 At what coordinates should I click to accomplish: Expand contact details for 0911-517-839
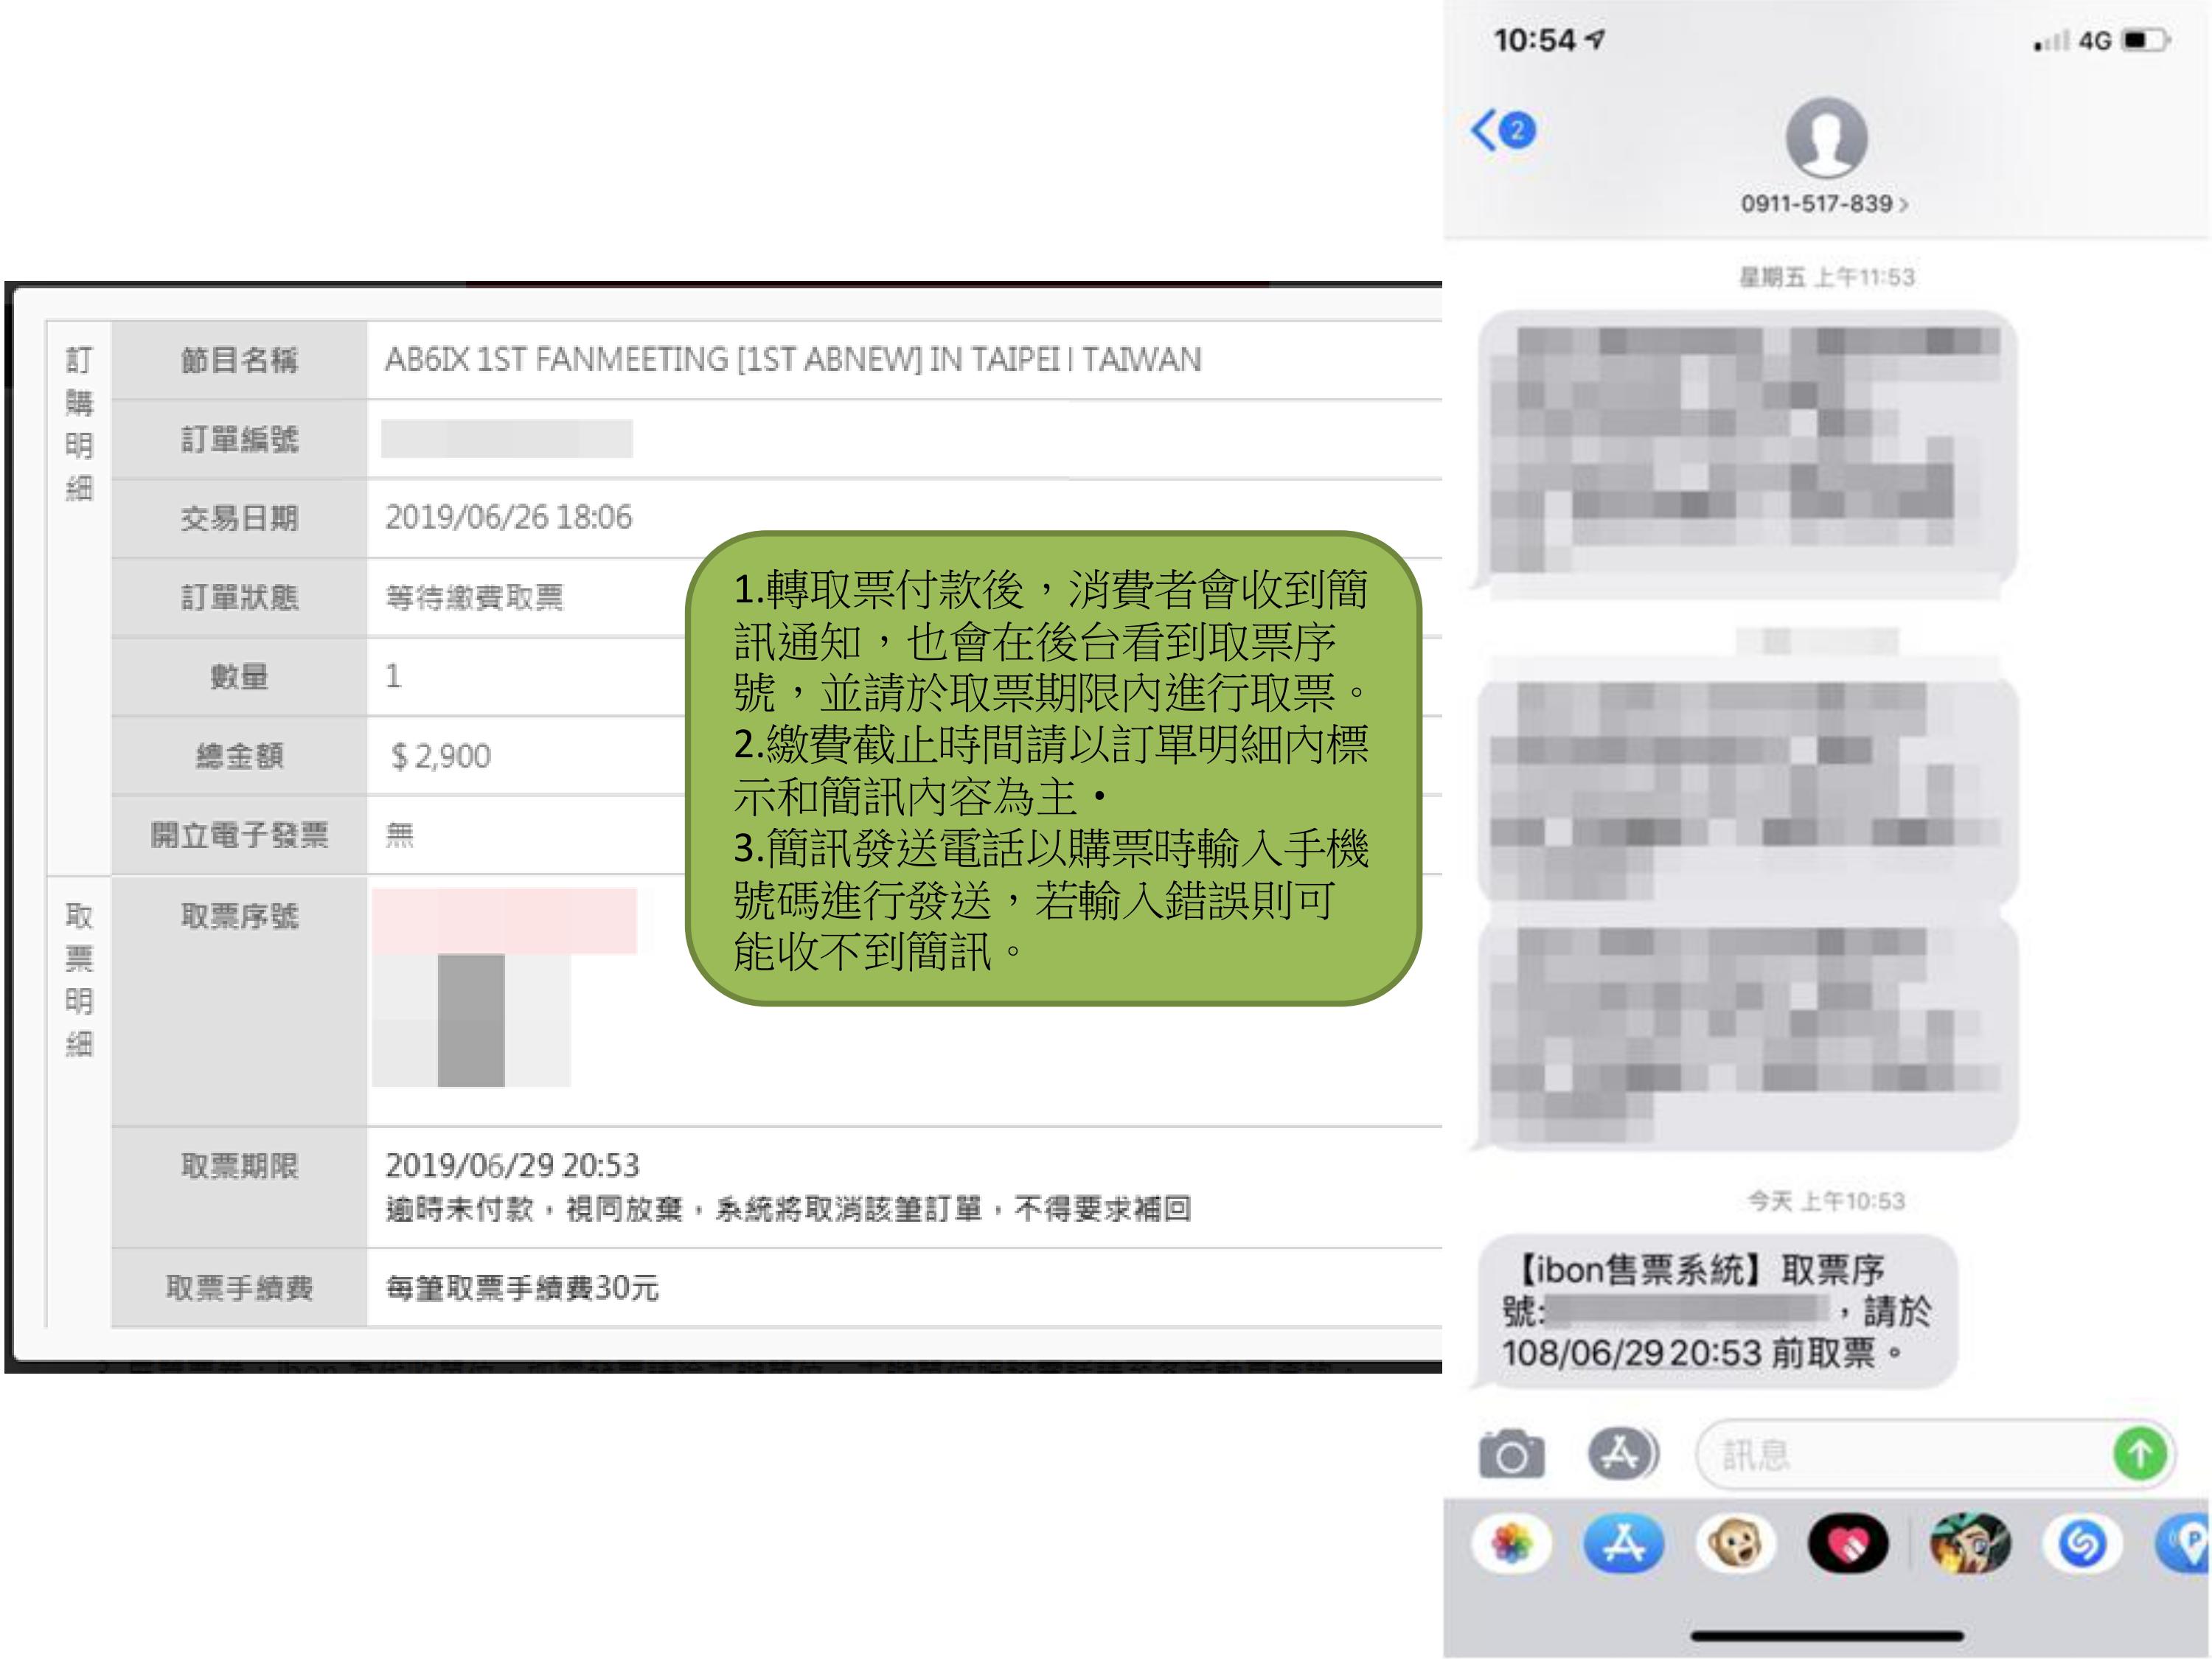point(1823,204)
